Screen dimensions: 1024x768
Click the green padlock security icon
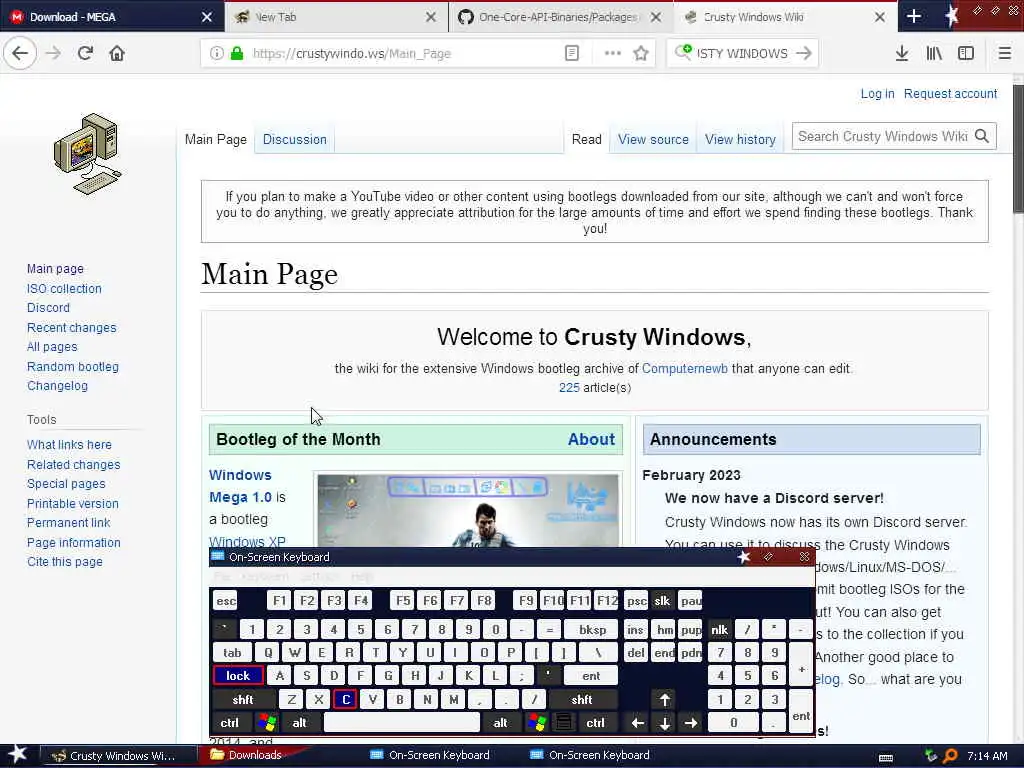[237, 54]
